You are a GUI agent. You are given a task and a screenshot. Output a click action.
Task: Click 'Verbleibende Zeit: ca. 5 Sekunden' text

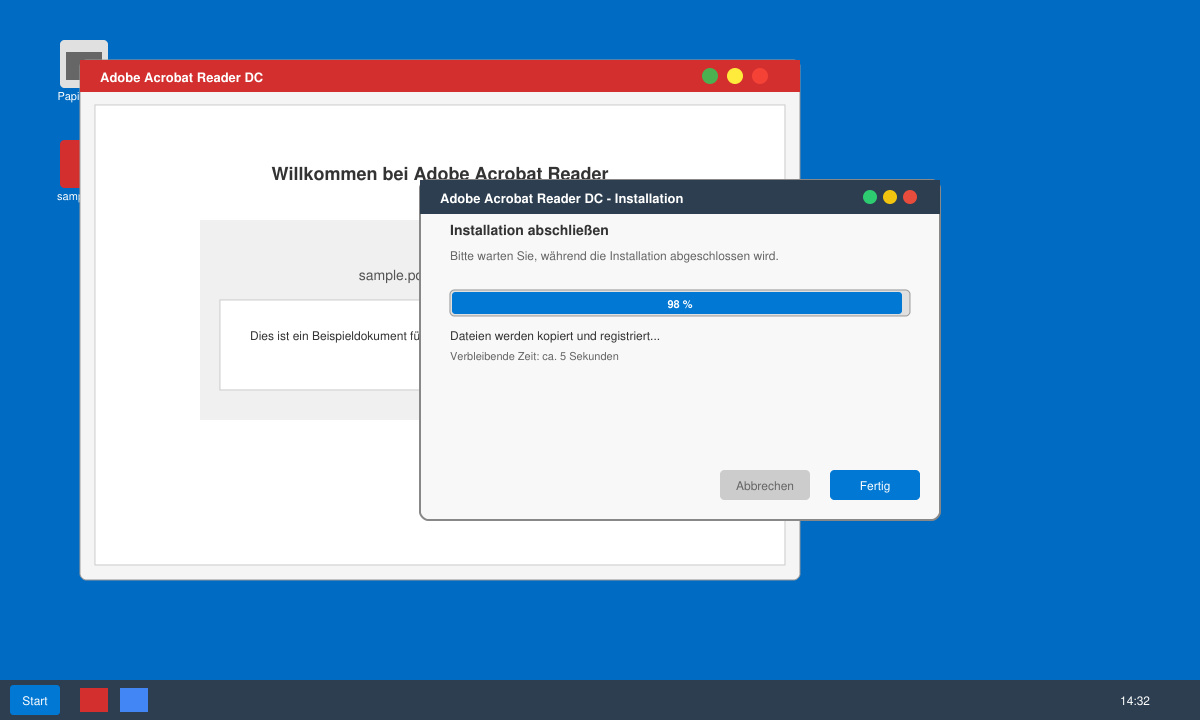pyautogui.click(x=534, y=356)
